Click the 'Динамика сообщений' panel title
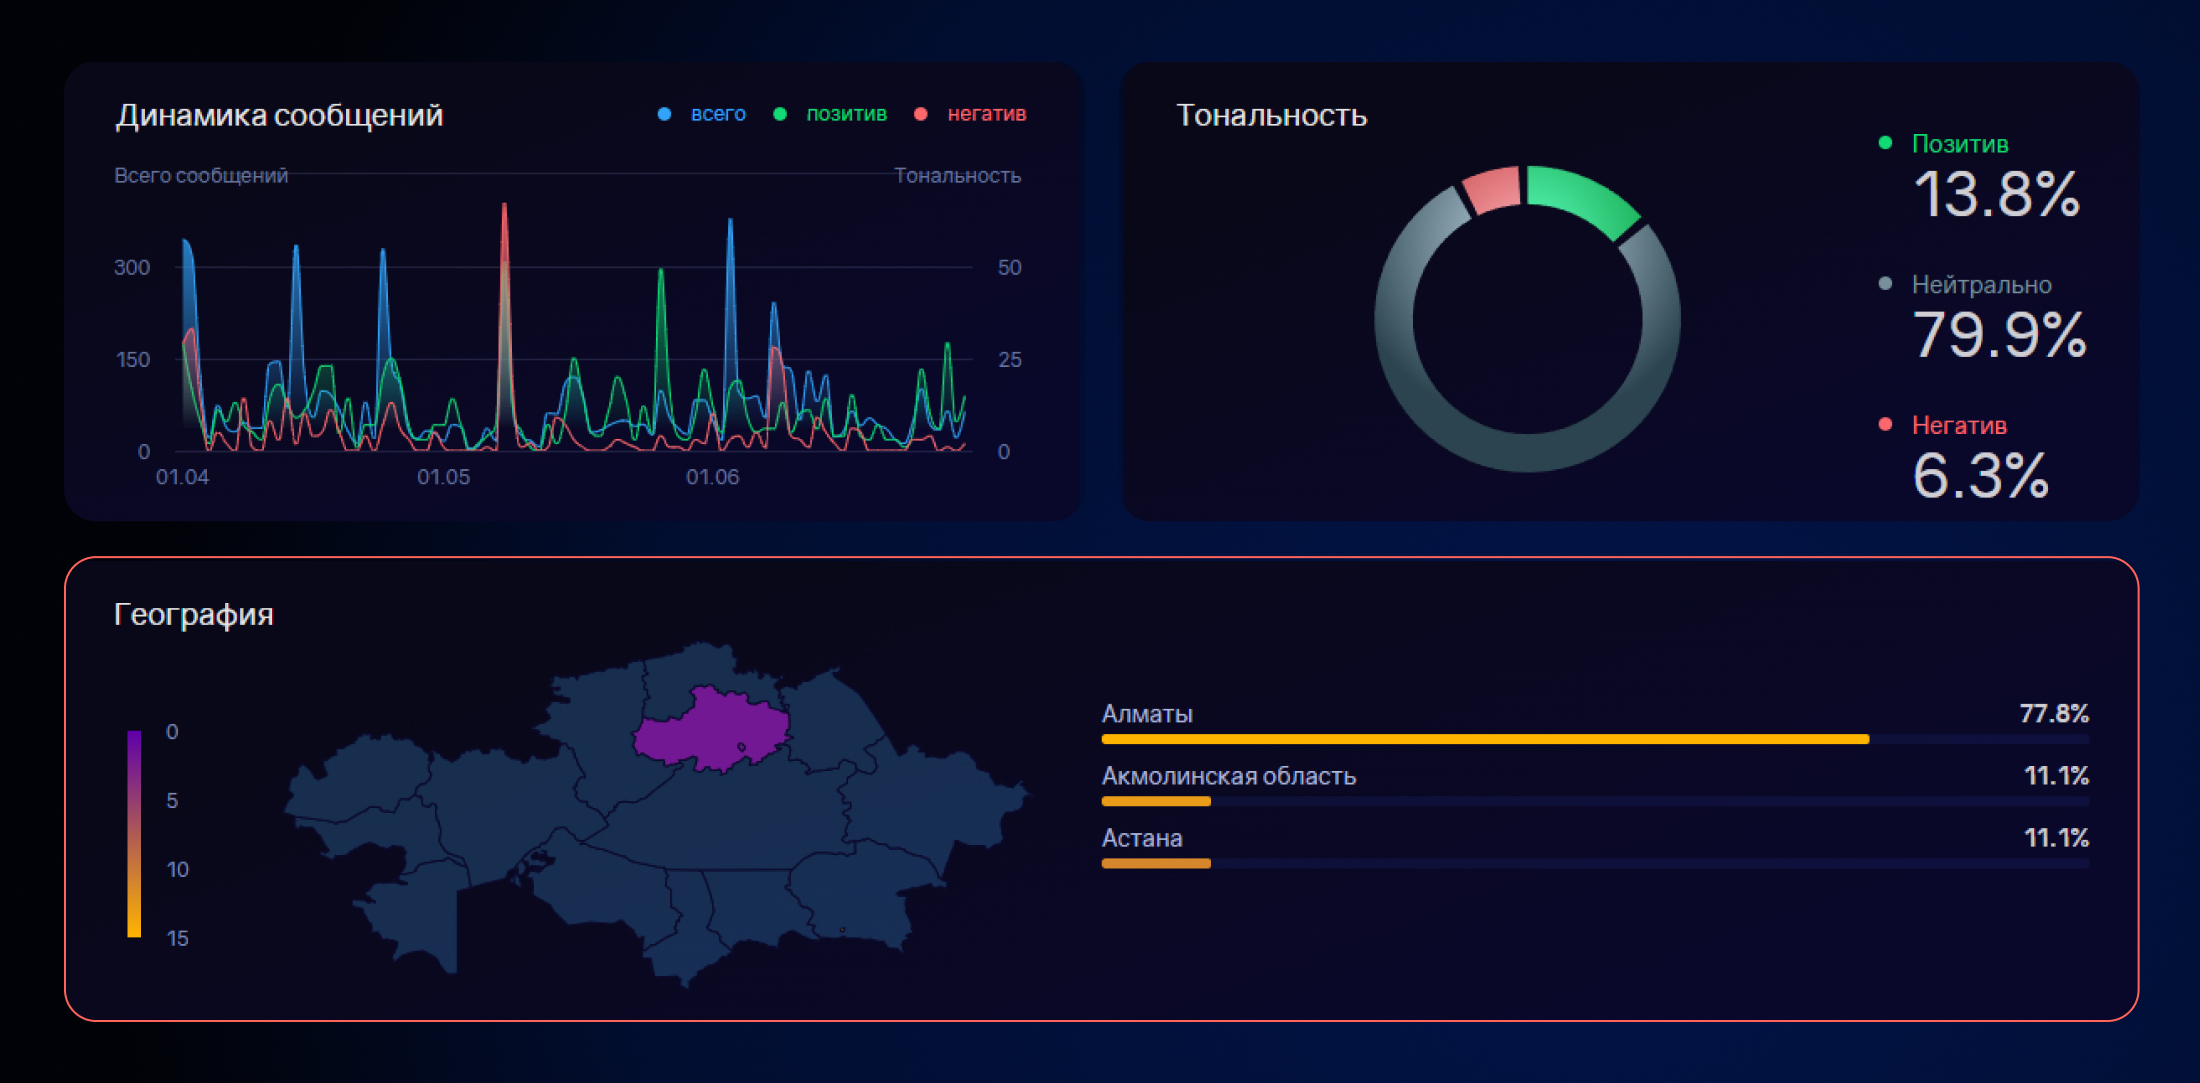This screenshot has height=1083, width=2200. (279, 116)
